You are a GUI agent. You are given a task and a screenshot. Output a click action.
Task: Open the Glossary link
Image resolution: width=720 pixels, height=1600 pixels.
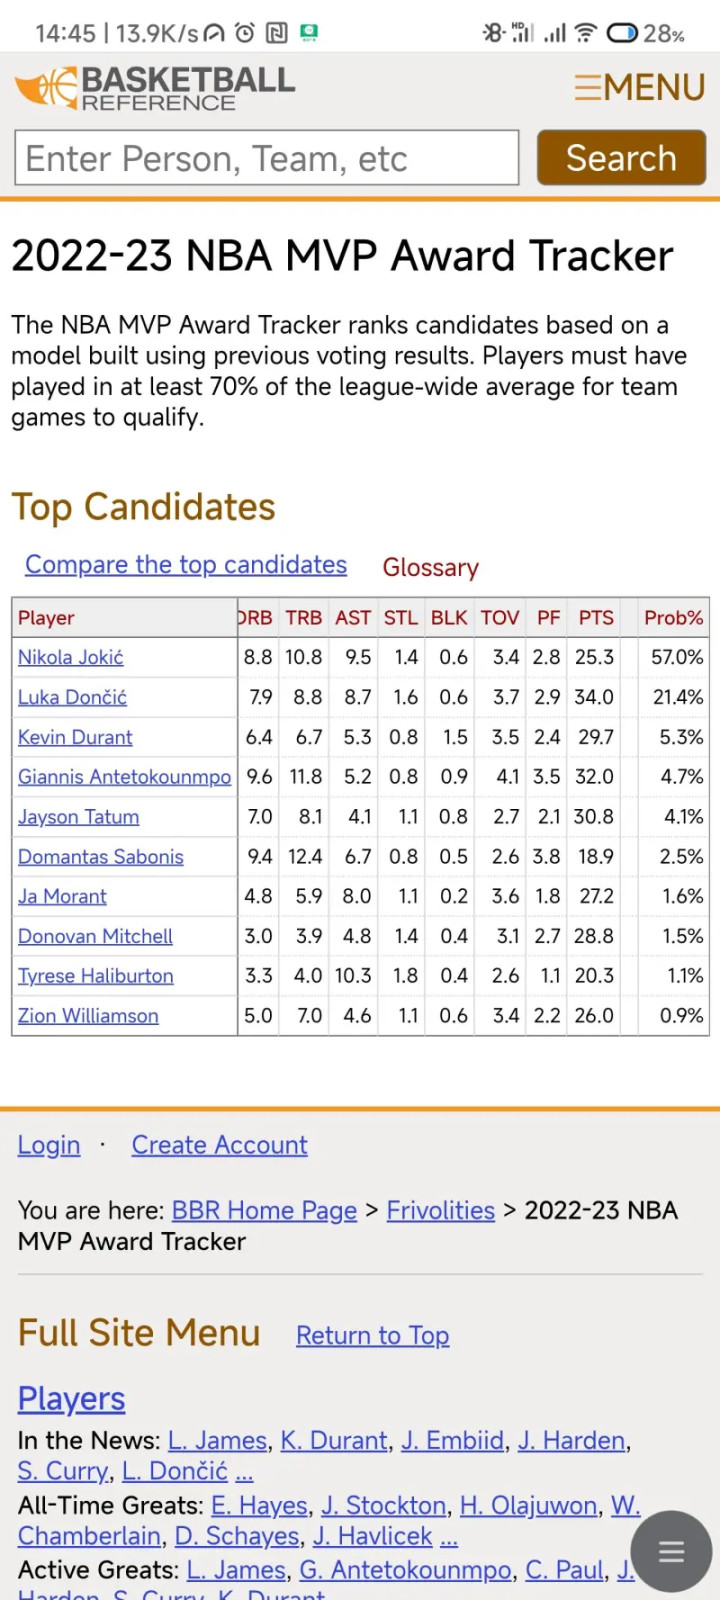point(431,567)
